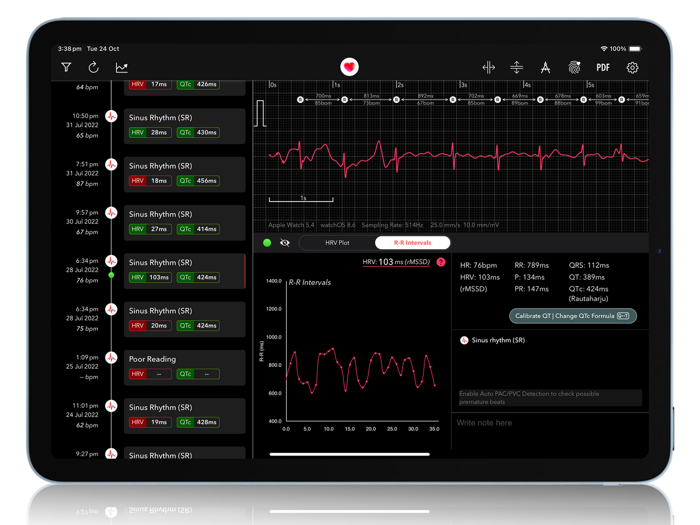Viewport: 700px width, 525px height.
Task: Check the Wi-Fi status icon
Action: click(x=604, y=49)
